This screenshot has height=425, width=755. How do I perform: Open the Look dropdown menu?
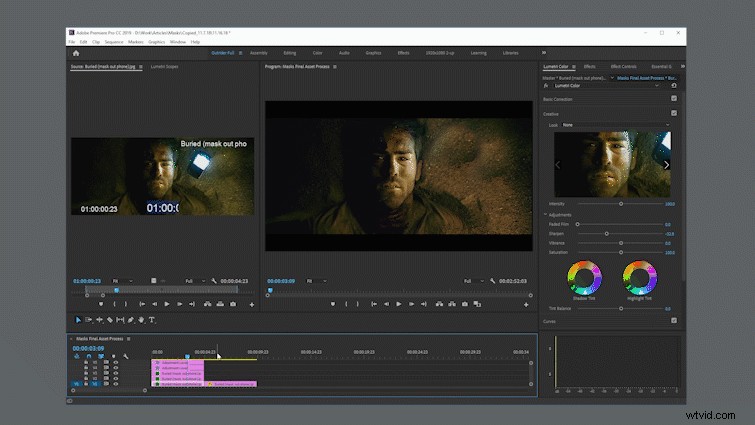[616, 125]
